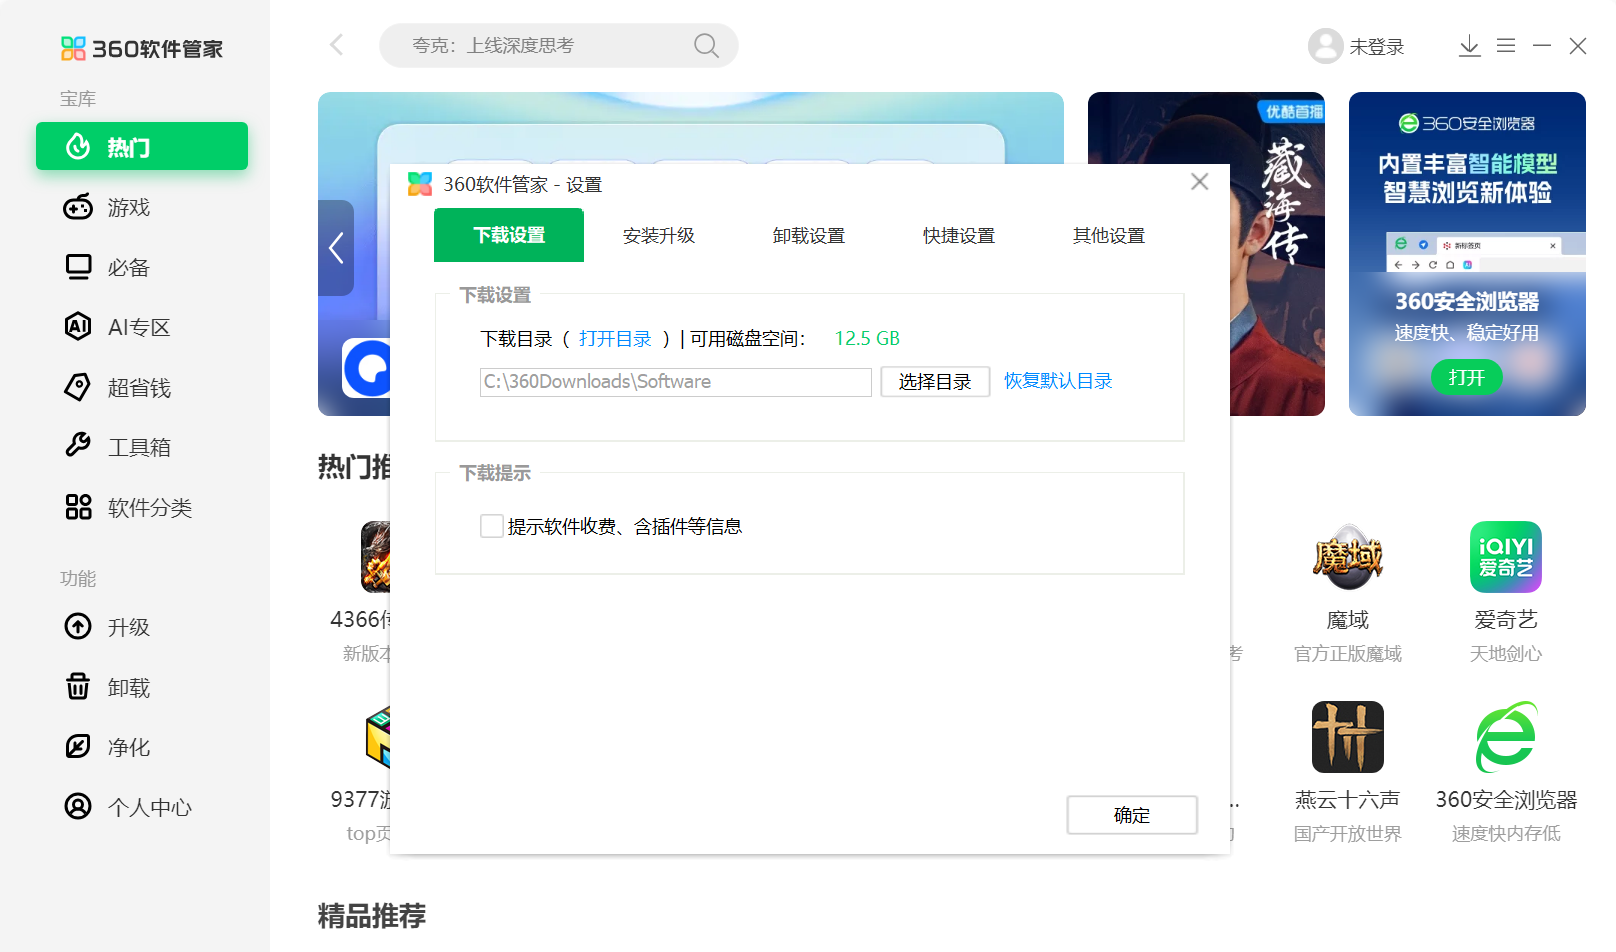Image resolution: width=1616 pixels, height=952 pixels.
Task: Click the 360安全浏览器 name under its icon
Action: click(1506, 800)
